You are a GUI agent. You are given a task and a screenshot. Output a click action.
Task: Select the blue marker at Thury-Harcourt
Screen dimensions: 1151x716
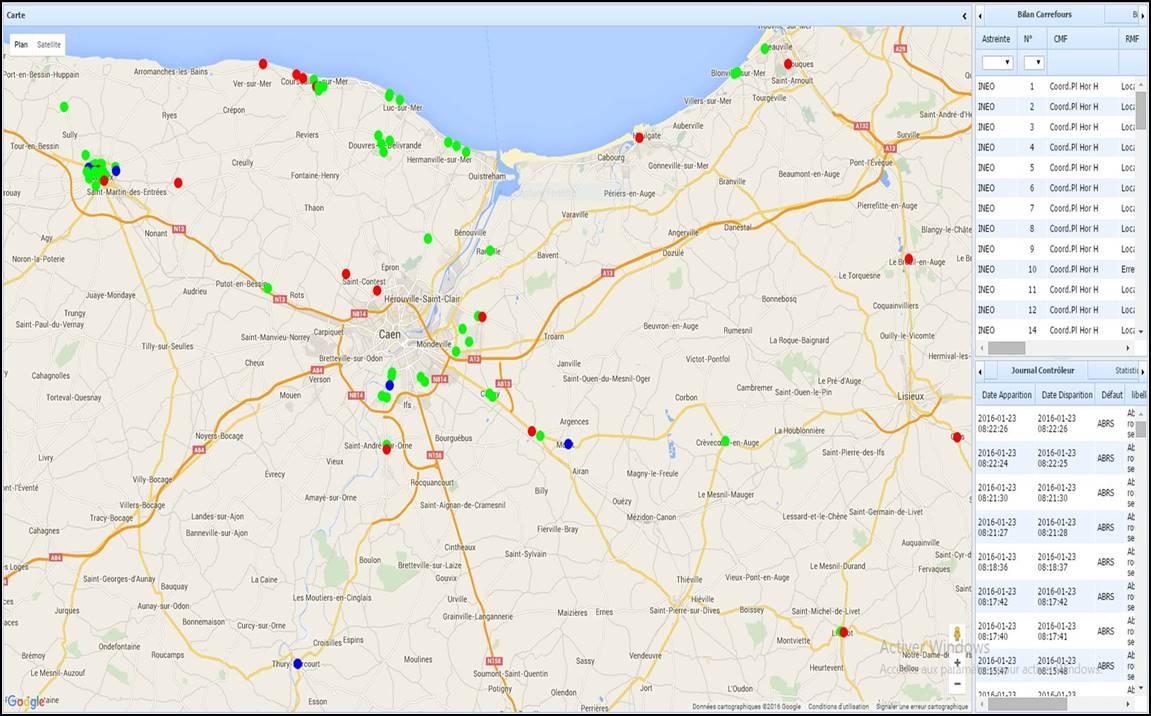click(x=297, y=663)
